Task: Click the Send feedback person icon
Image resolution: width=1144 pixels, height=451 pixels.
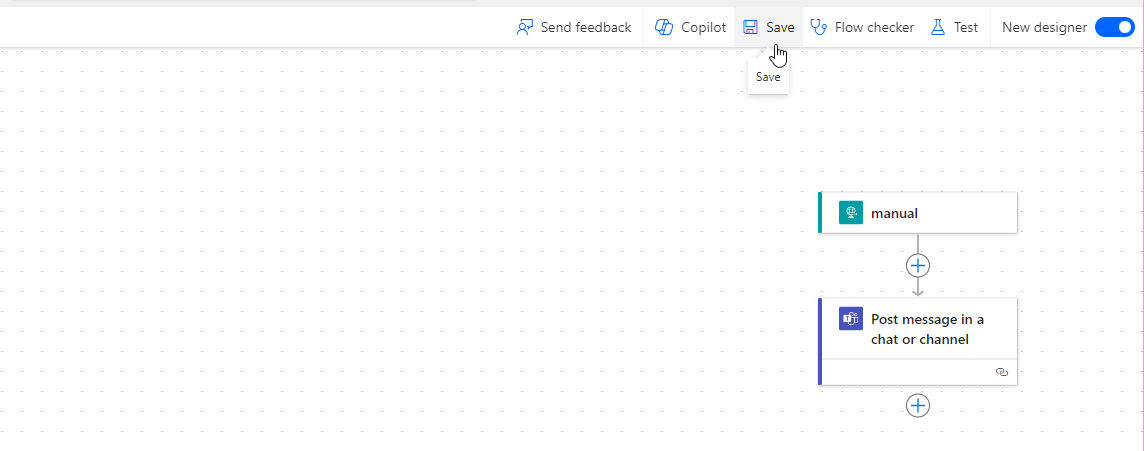Action: click(x=525, y=27)
